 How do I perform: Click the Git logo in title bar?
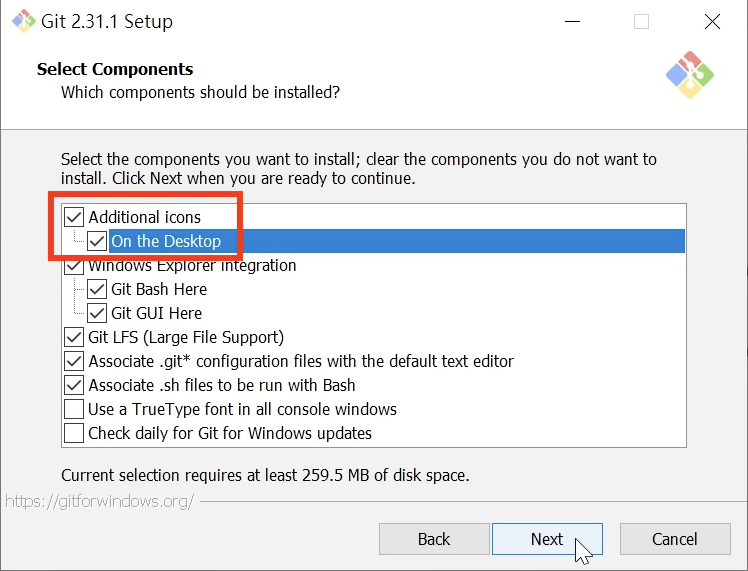coord(23,22)
